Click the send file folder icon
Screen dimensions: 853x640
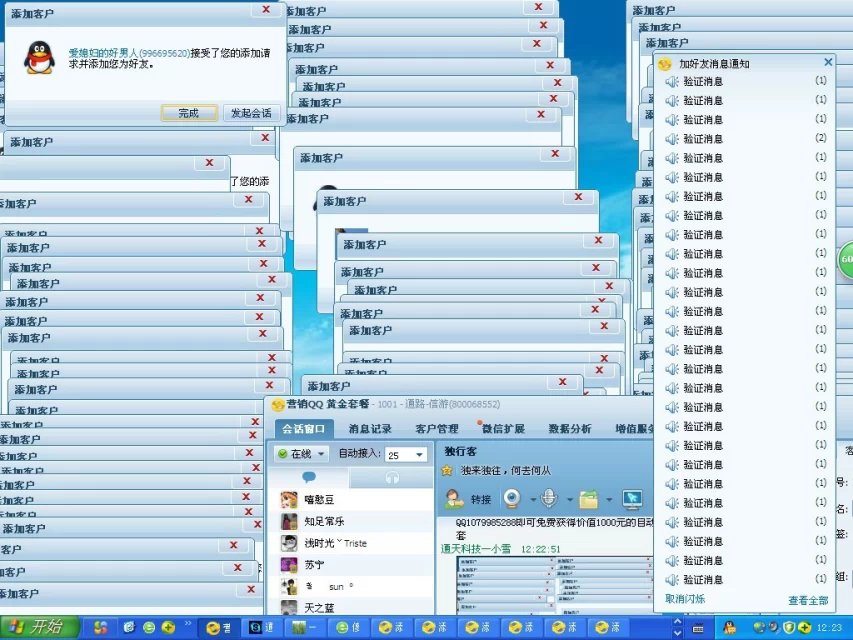coord(588,498)
